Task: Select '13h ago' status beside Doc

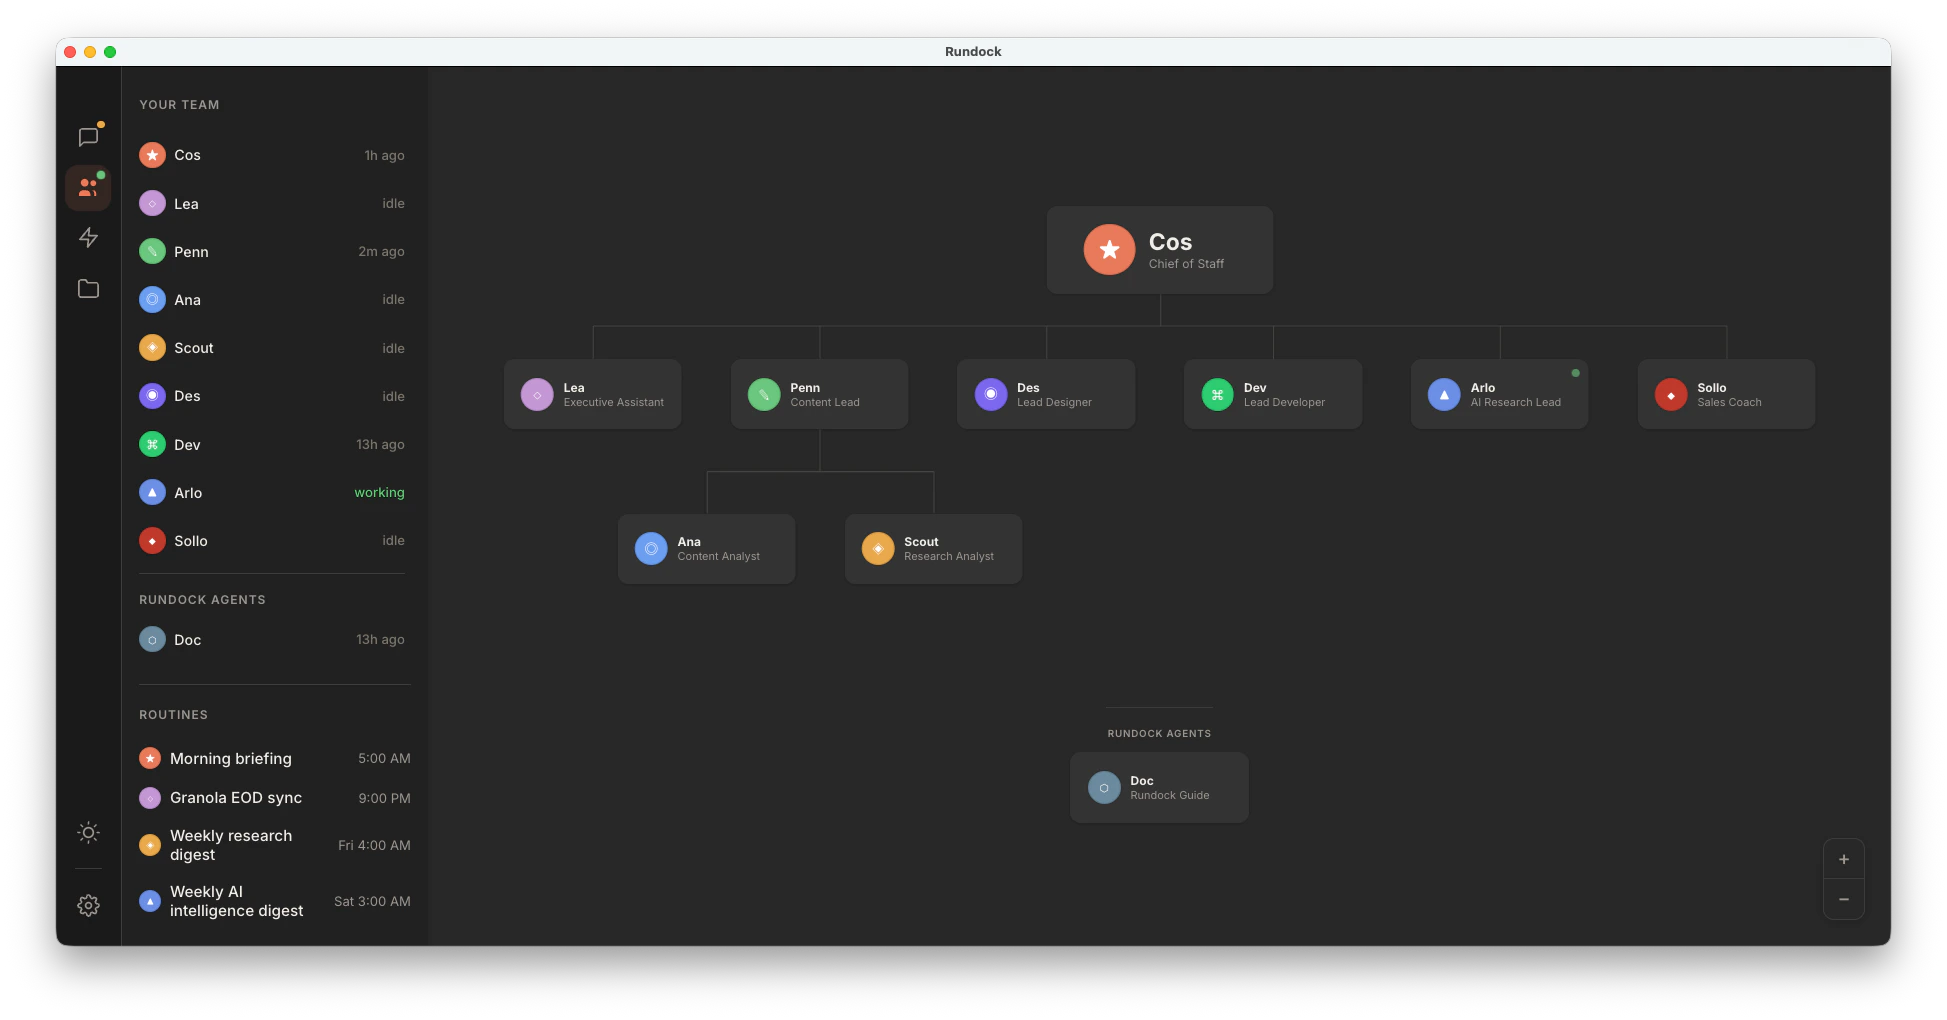Action: point(380,639)
